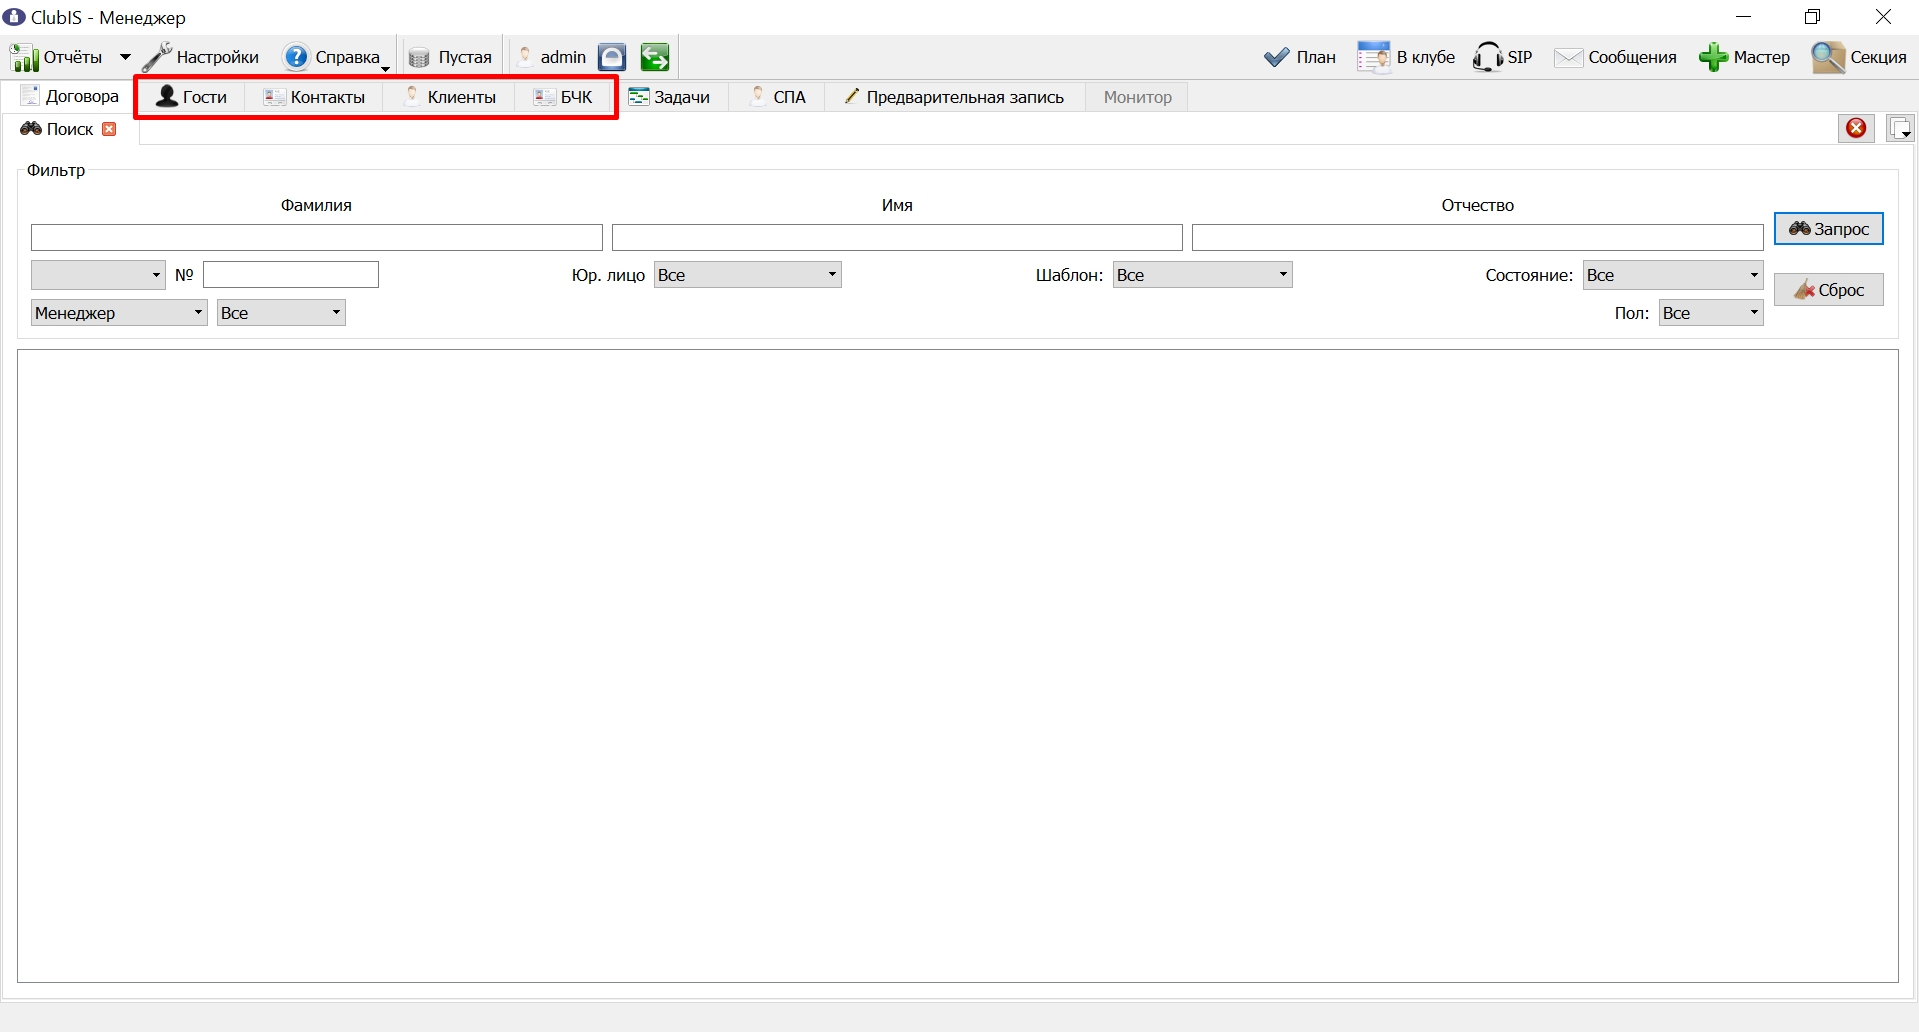
Task: Open the Шаблон combo box
Action: [1203, 275]
